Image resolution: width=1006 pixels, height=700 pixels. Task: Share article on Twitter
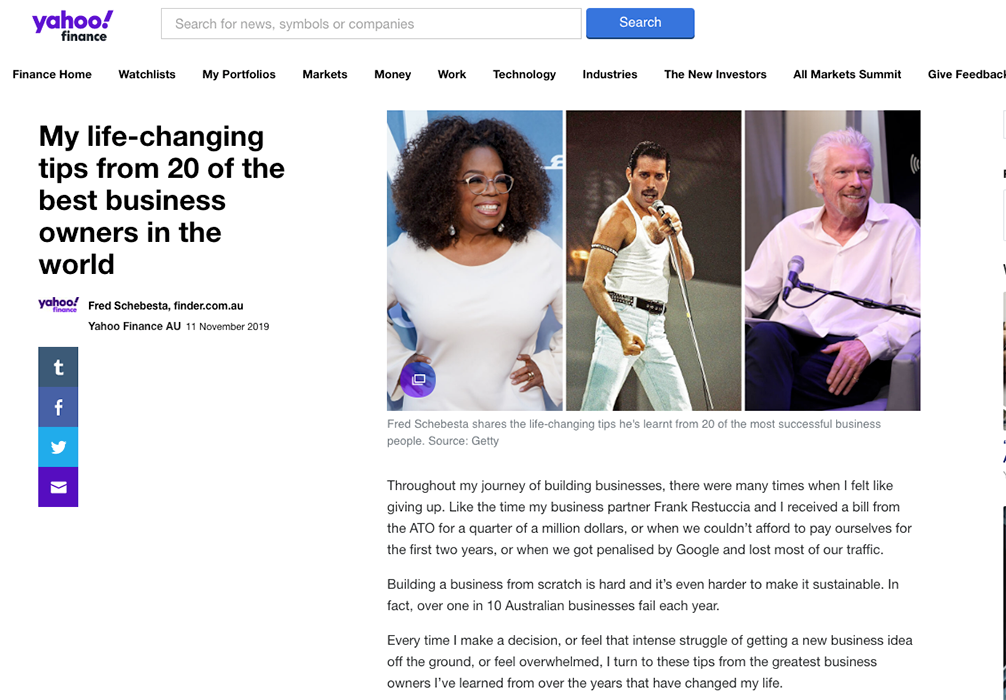click(58, 447)
